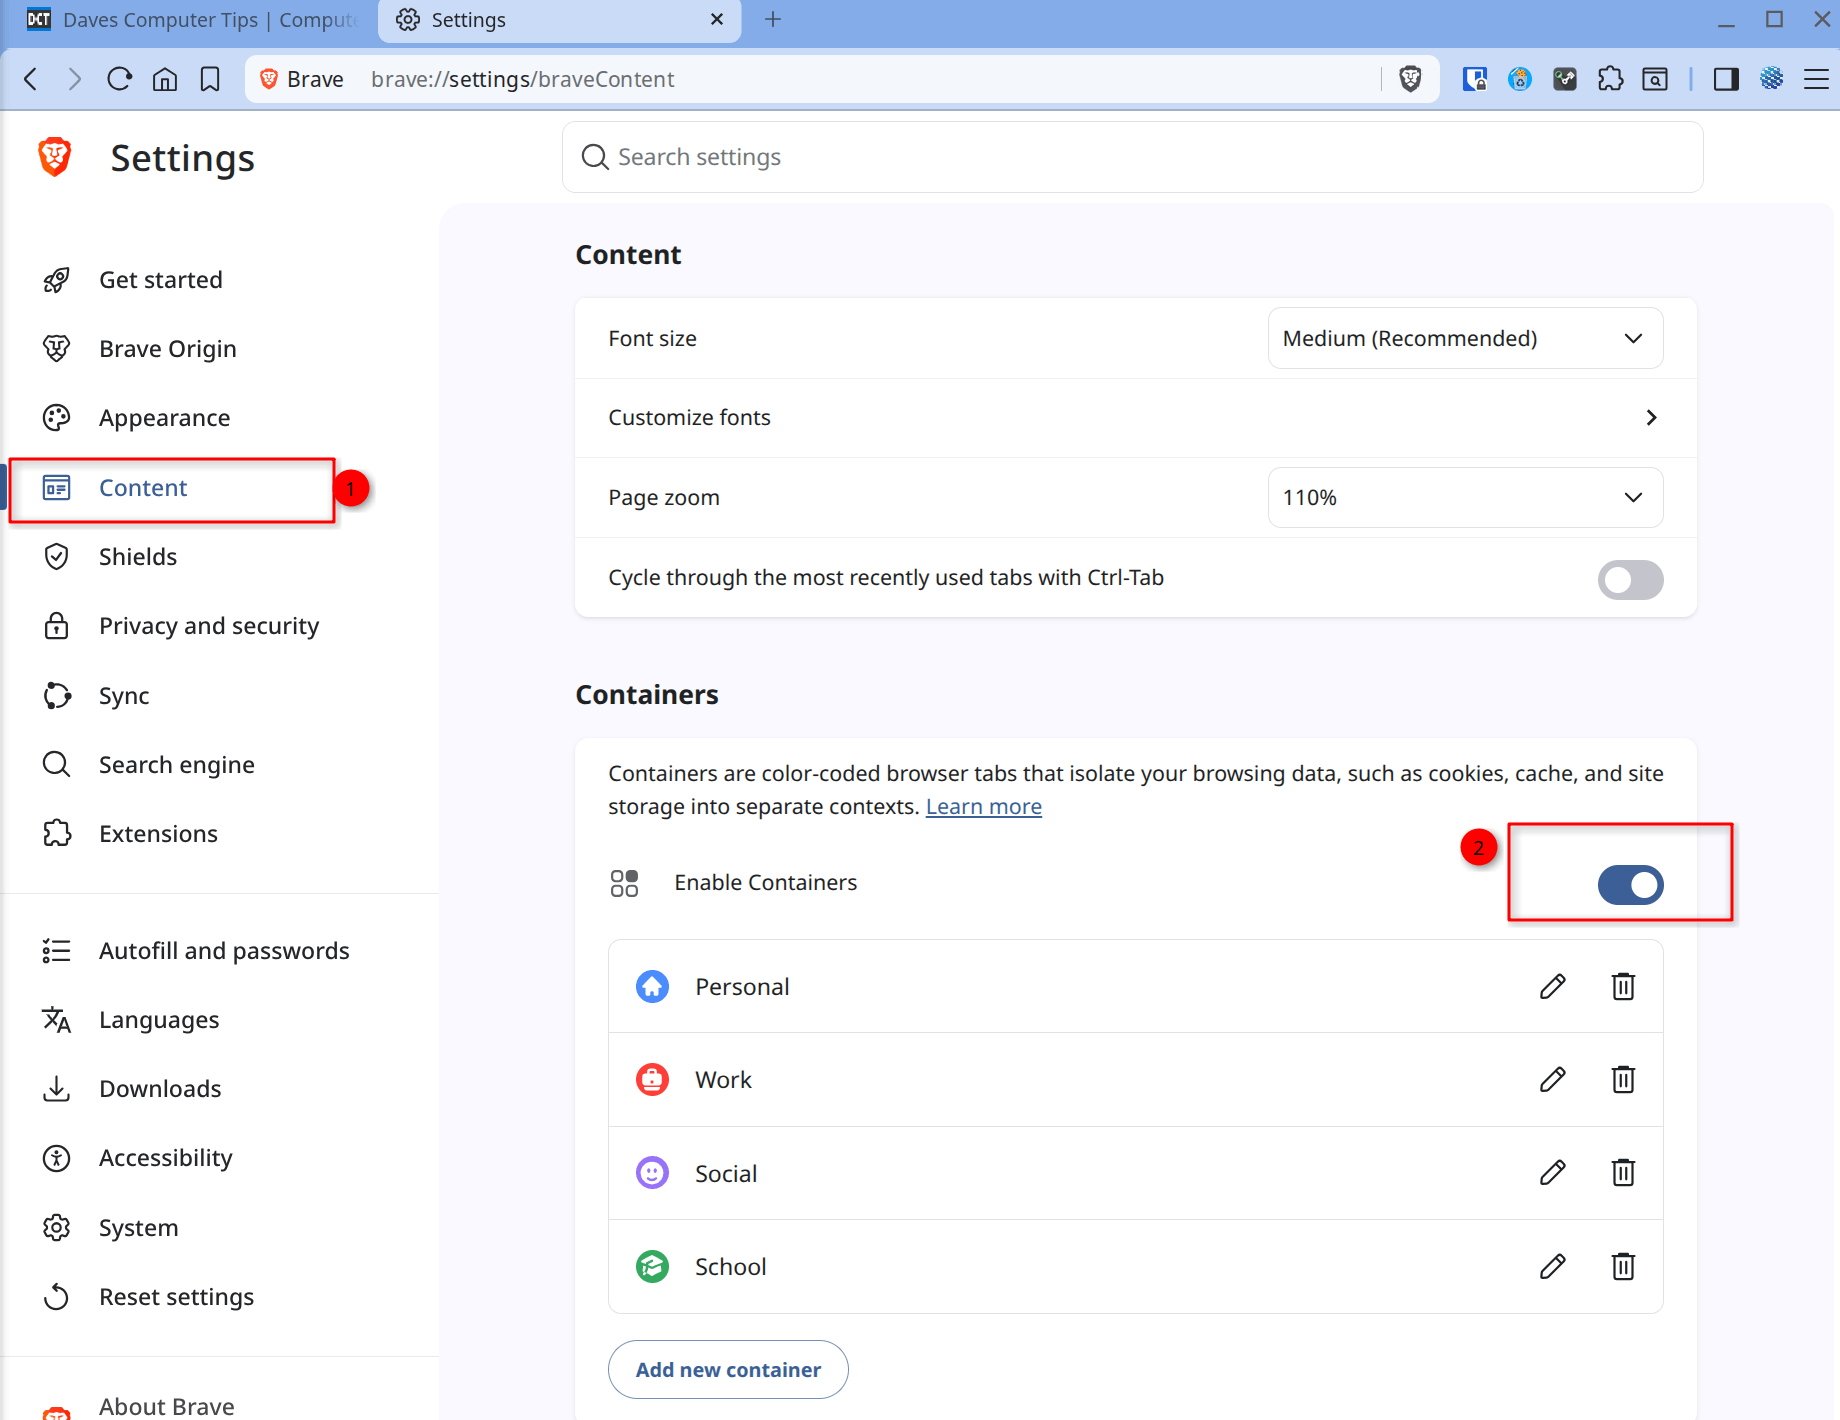Open the search tabs toolbar icon

tap(1655, 79)
